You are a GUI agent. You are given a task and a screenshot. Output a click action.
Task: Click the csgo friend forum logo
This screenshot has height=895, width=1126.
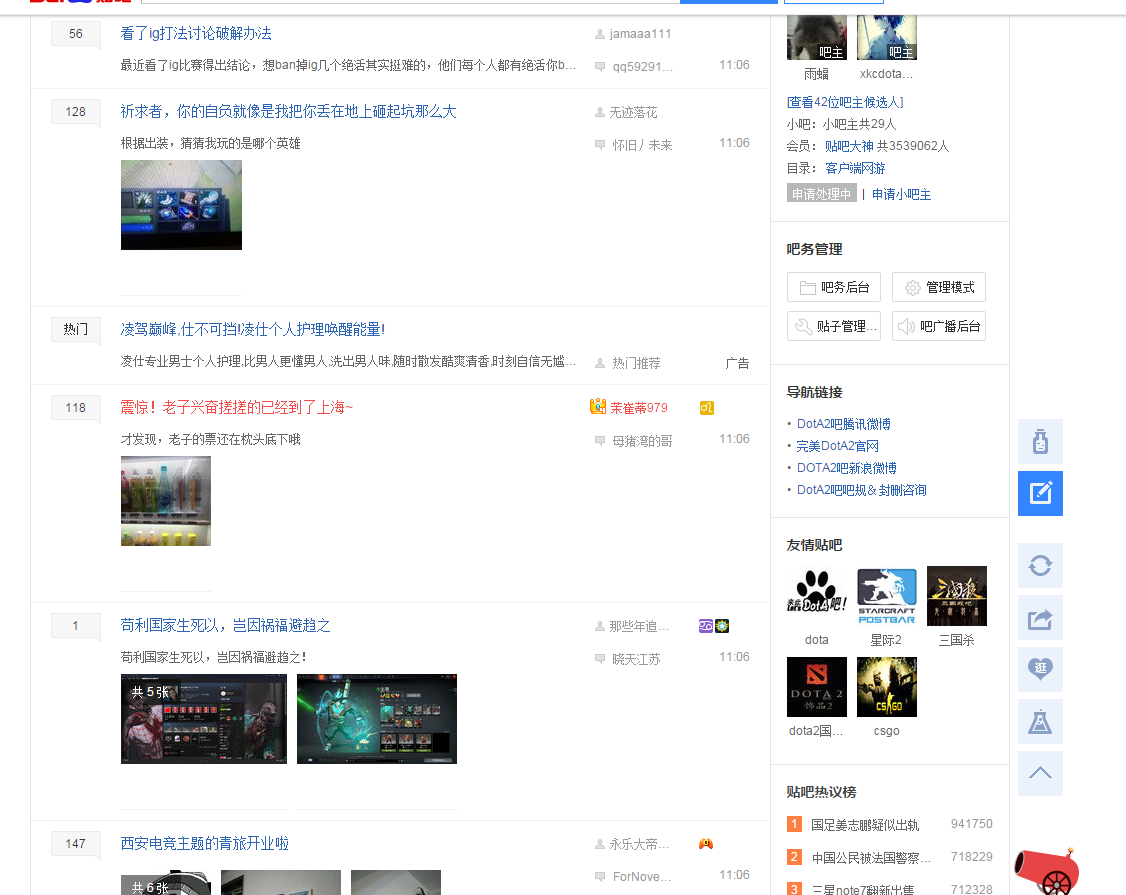pyautogui.click(x=886, y=686)
